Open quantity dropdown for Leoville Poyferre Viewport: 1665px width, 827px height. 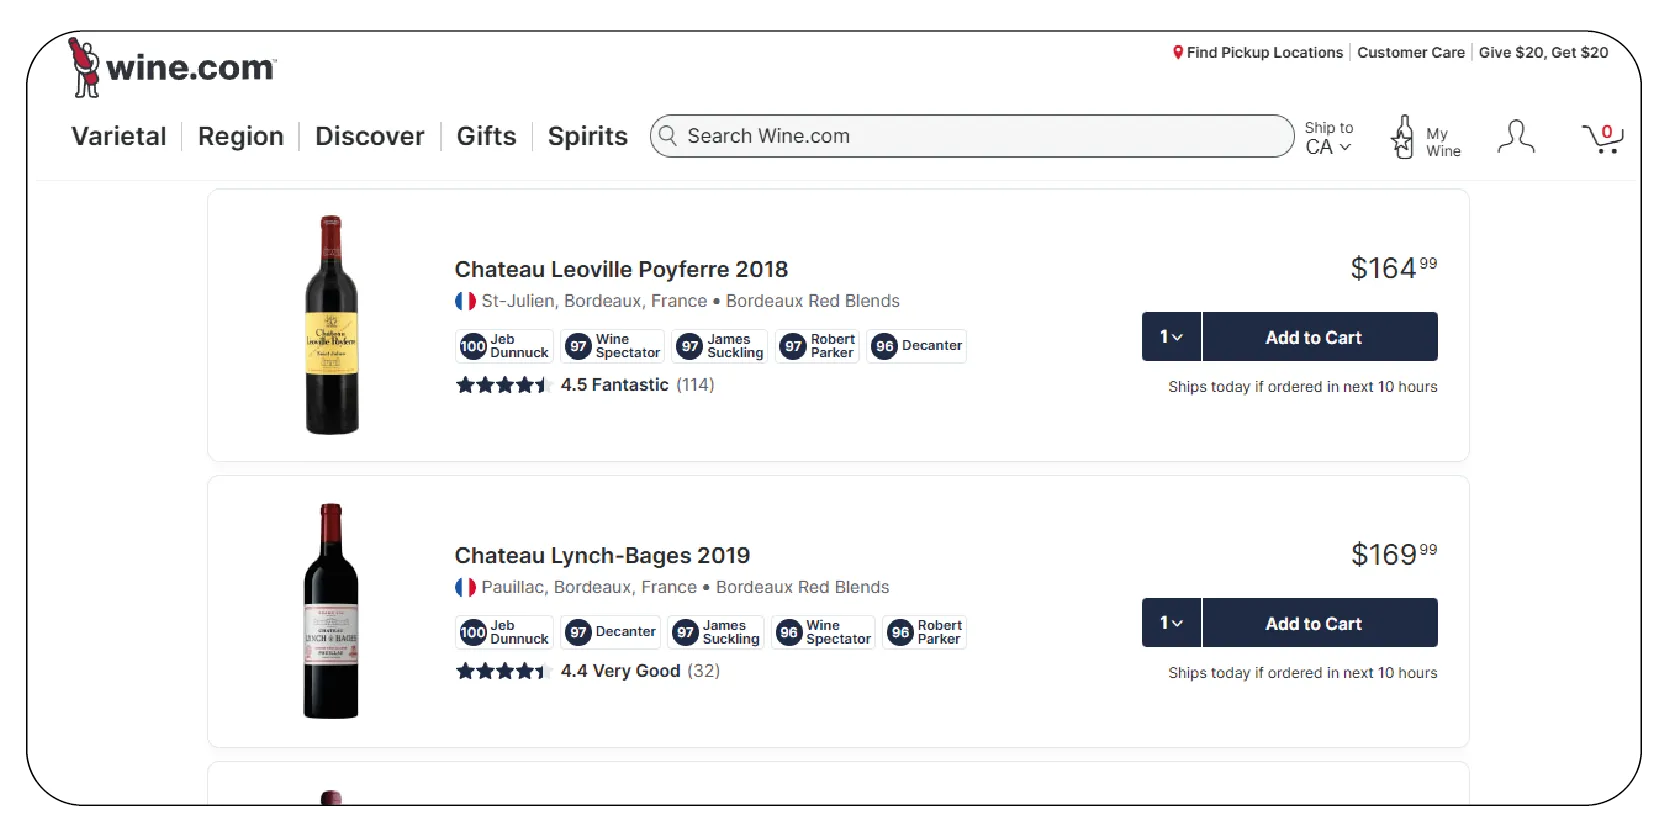pyautogui.click(x=1171, y=337)
